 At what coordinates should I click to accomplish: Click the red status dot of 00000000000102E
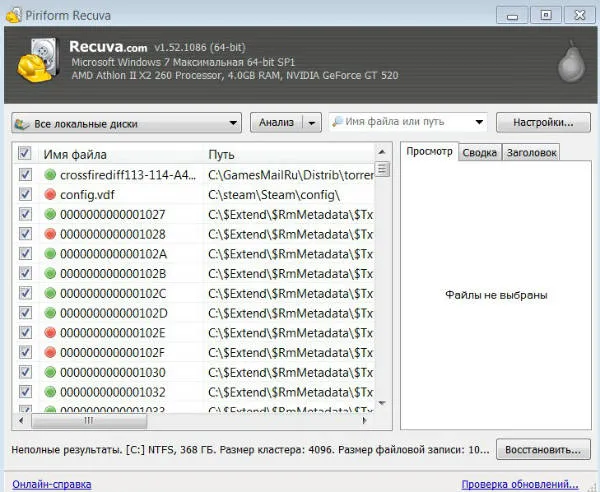[50, 333]
